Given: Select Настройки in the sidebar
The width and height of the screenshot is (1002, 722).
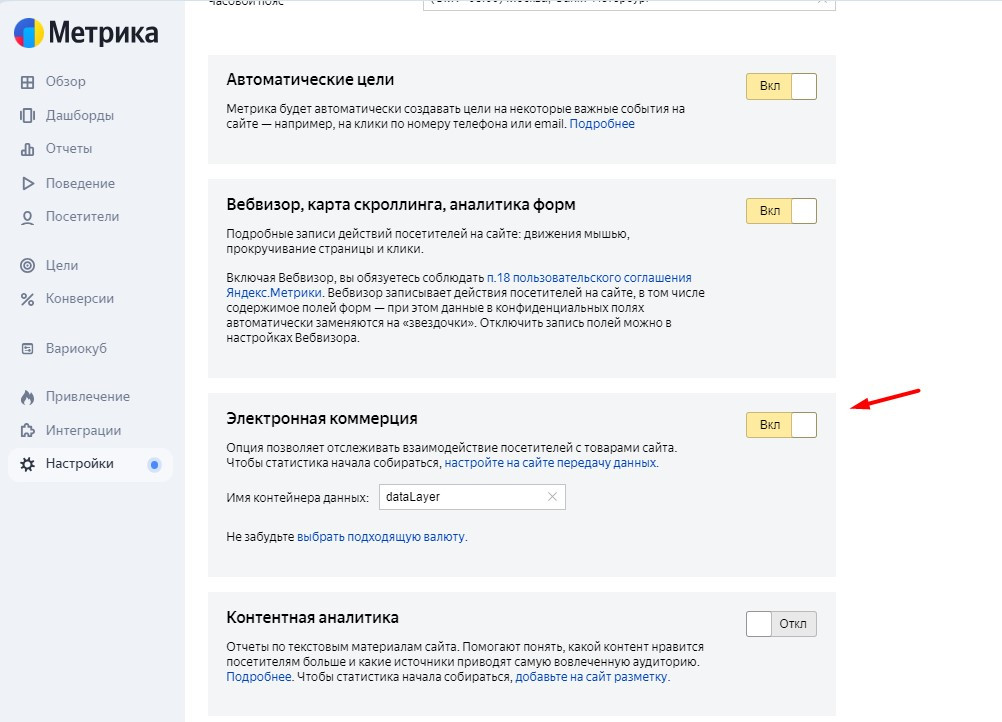Looking at the screenshot, I should pos(79,464).
